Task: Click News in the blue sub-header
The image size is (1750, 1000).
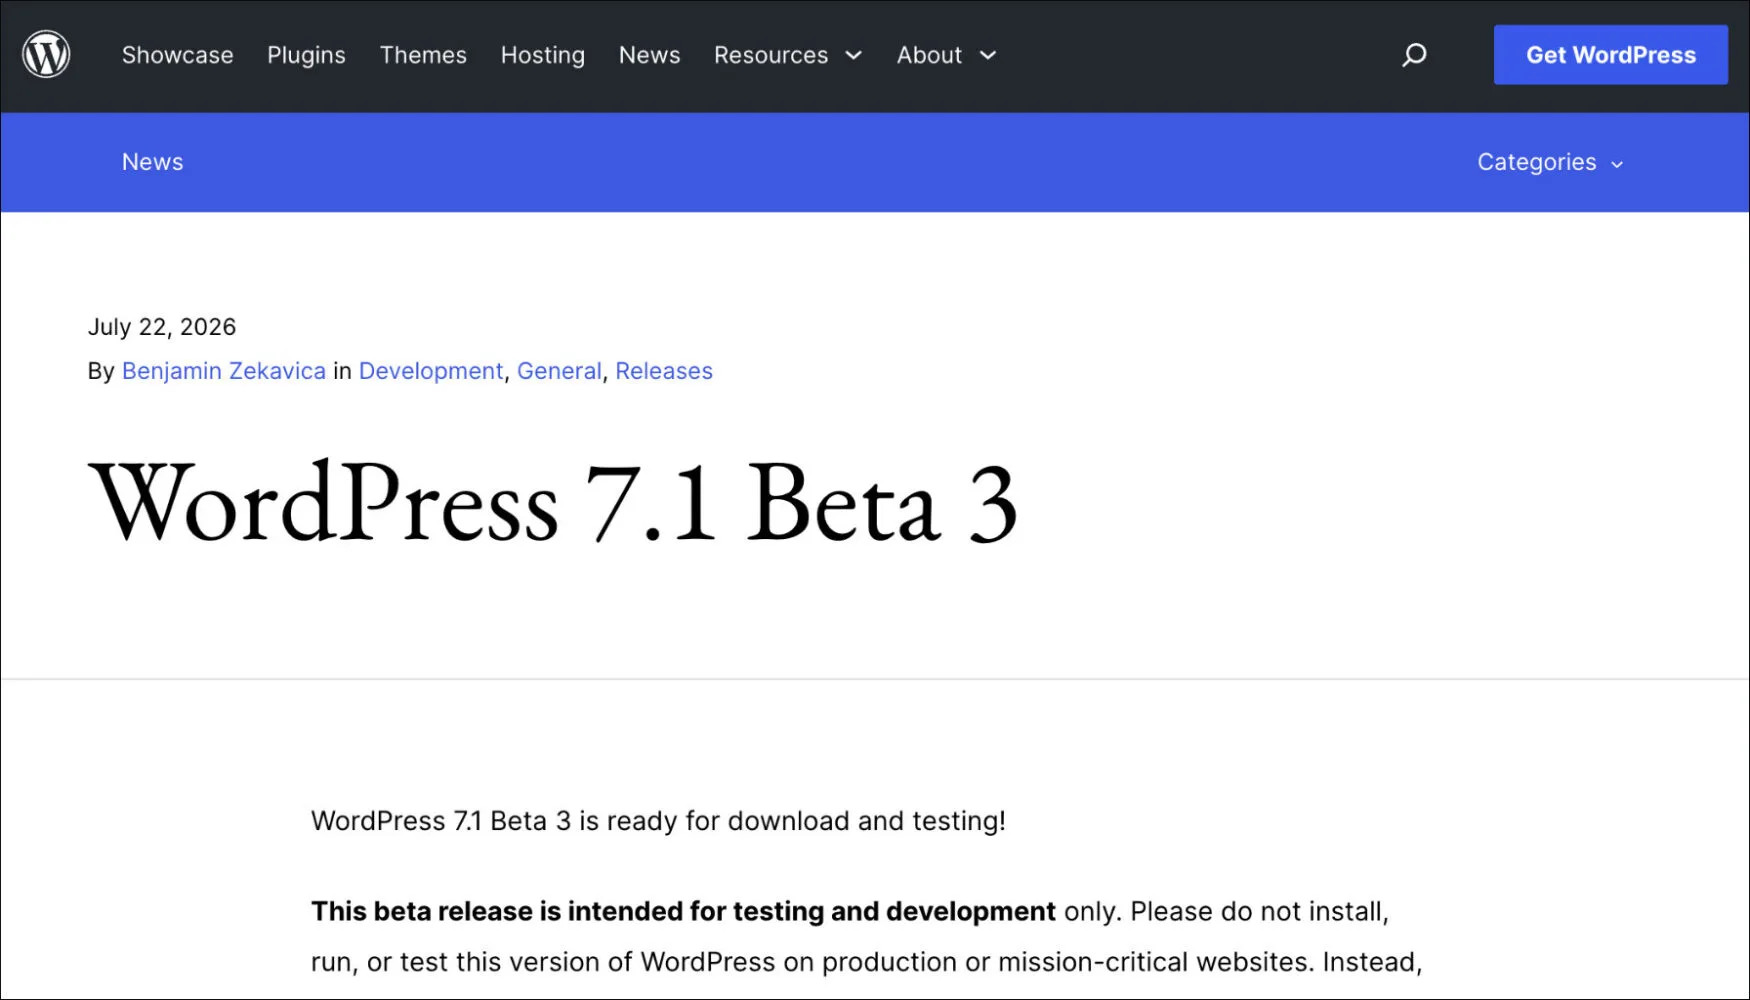Action: (153, 162)
